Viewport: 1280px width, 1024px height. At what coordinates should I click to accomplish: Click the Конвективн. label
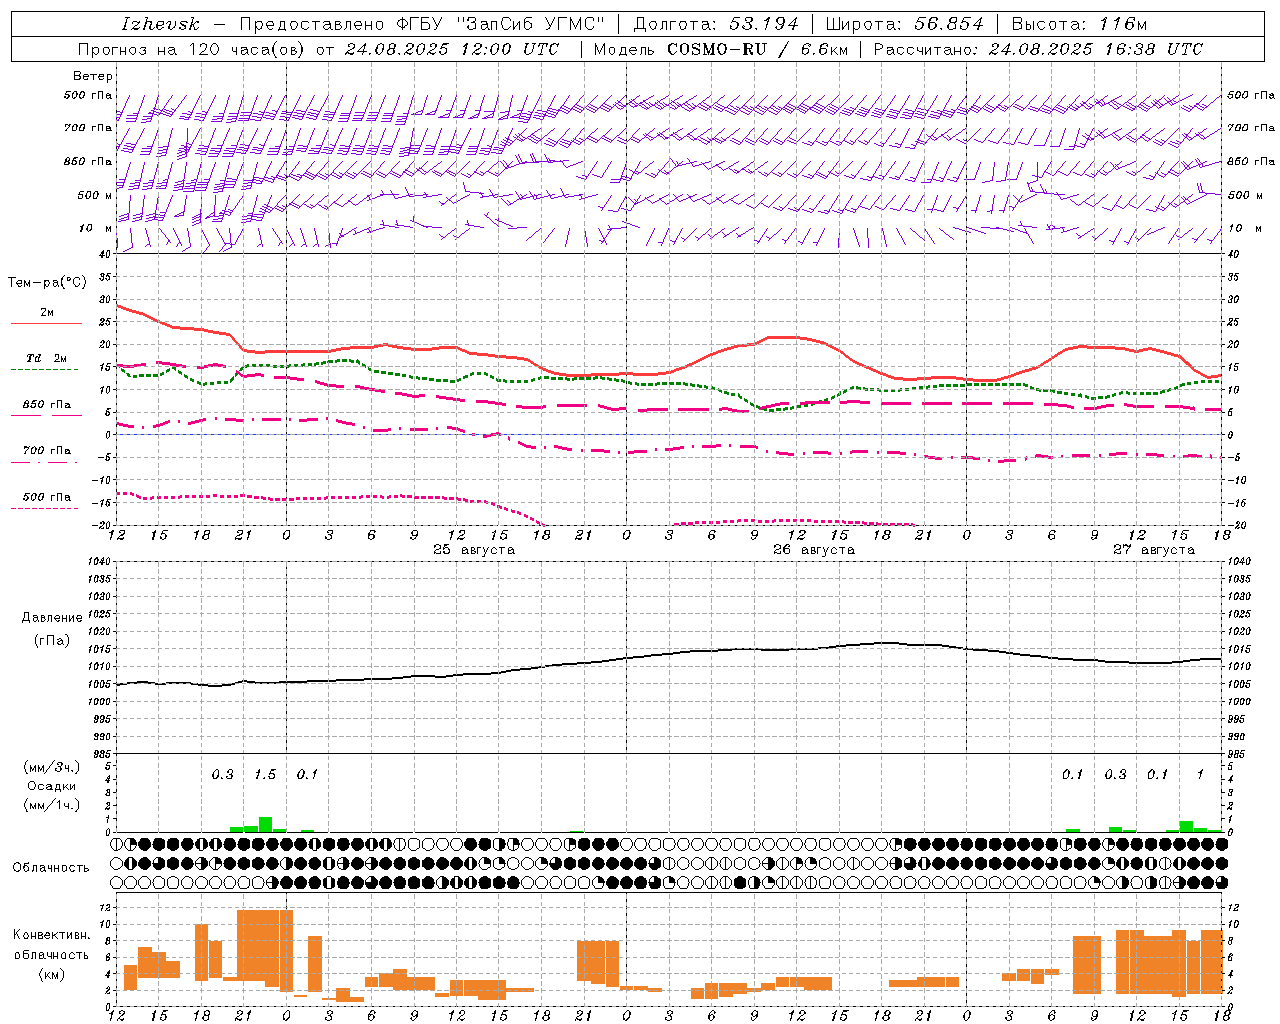click(51, 935)
